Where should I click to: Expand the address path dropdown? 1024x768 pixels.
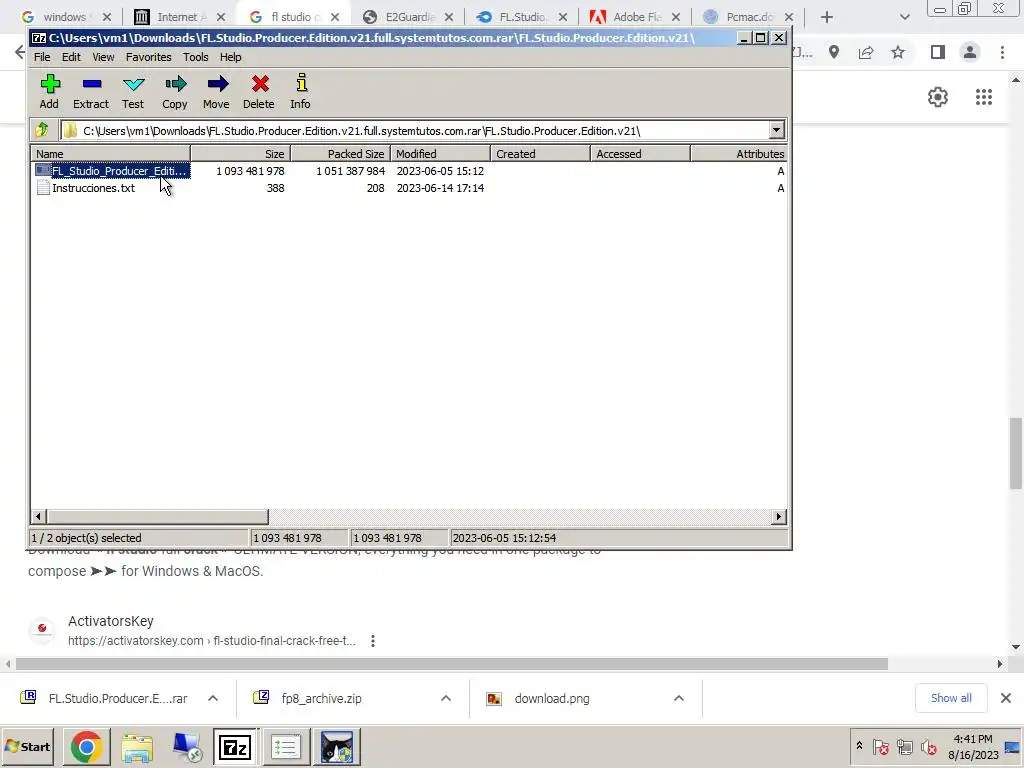(776, 130)
